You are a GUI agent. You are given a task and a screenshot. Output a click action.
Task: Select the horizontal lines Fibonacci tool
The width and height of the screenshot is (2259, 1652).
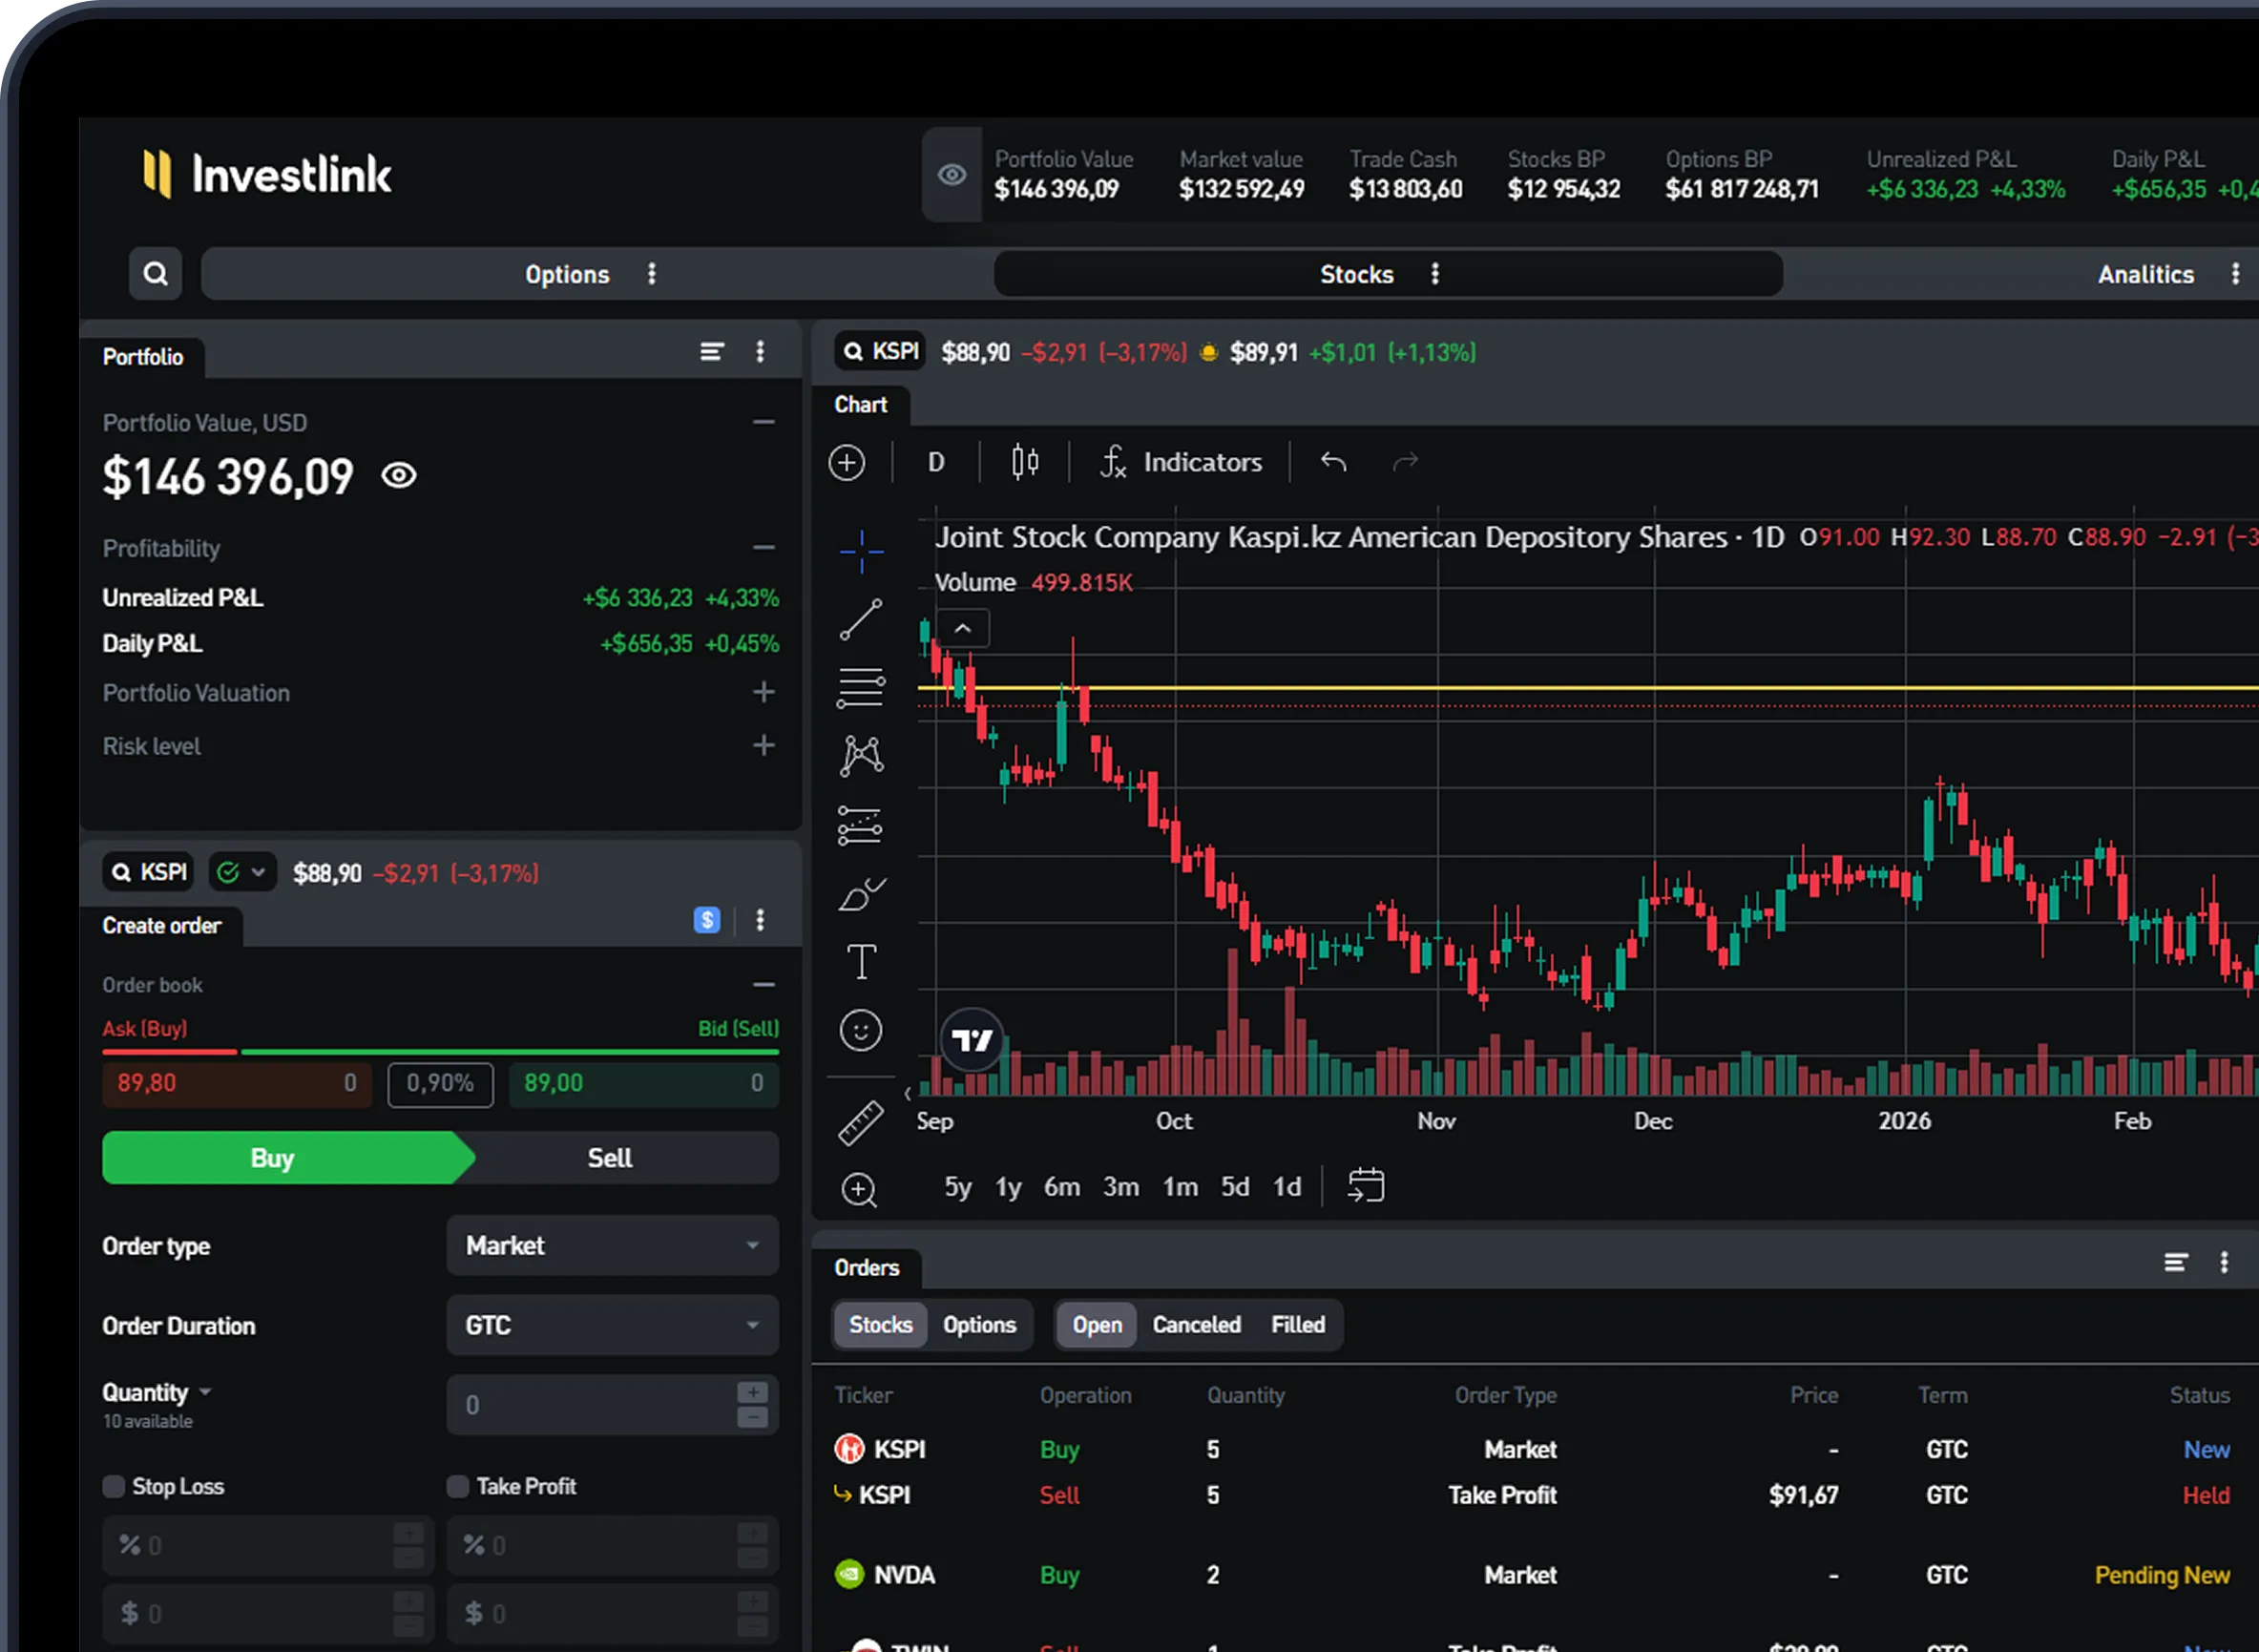pos(861,688)
